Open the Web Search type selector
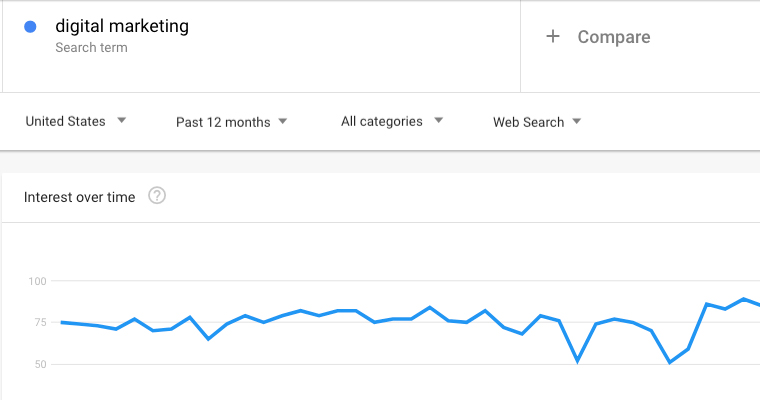This screenshot has width=760, height=400. (x=528, y=122)
